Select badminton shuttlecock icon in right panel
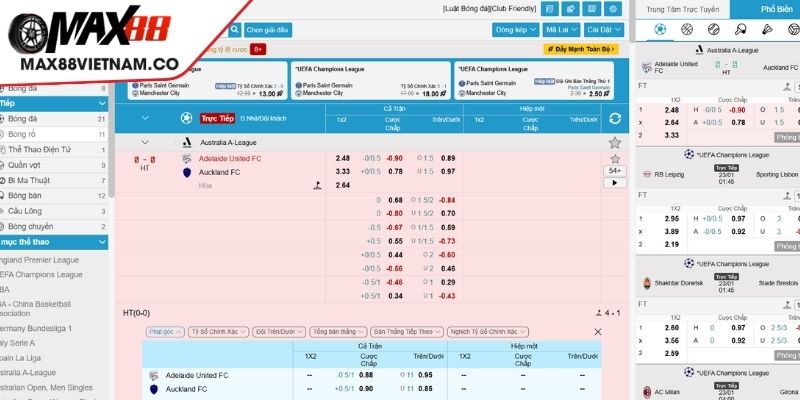 coord(767,29)
